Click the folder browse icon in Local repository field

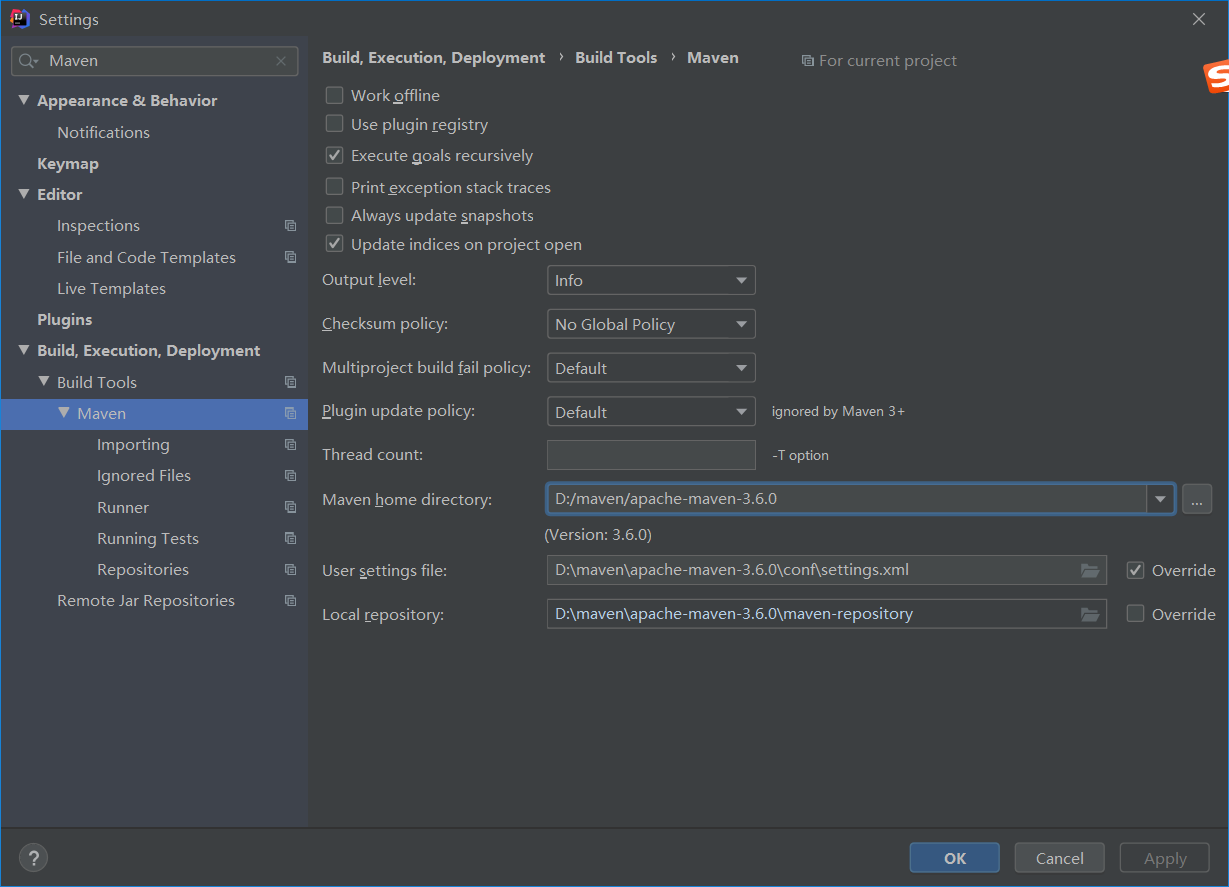pyautogui.click(x=1090, y=614)
